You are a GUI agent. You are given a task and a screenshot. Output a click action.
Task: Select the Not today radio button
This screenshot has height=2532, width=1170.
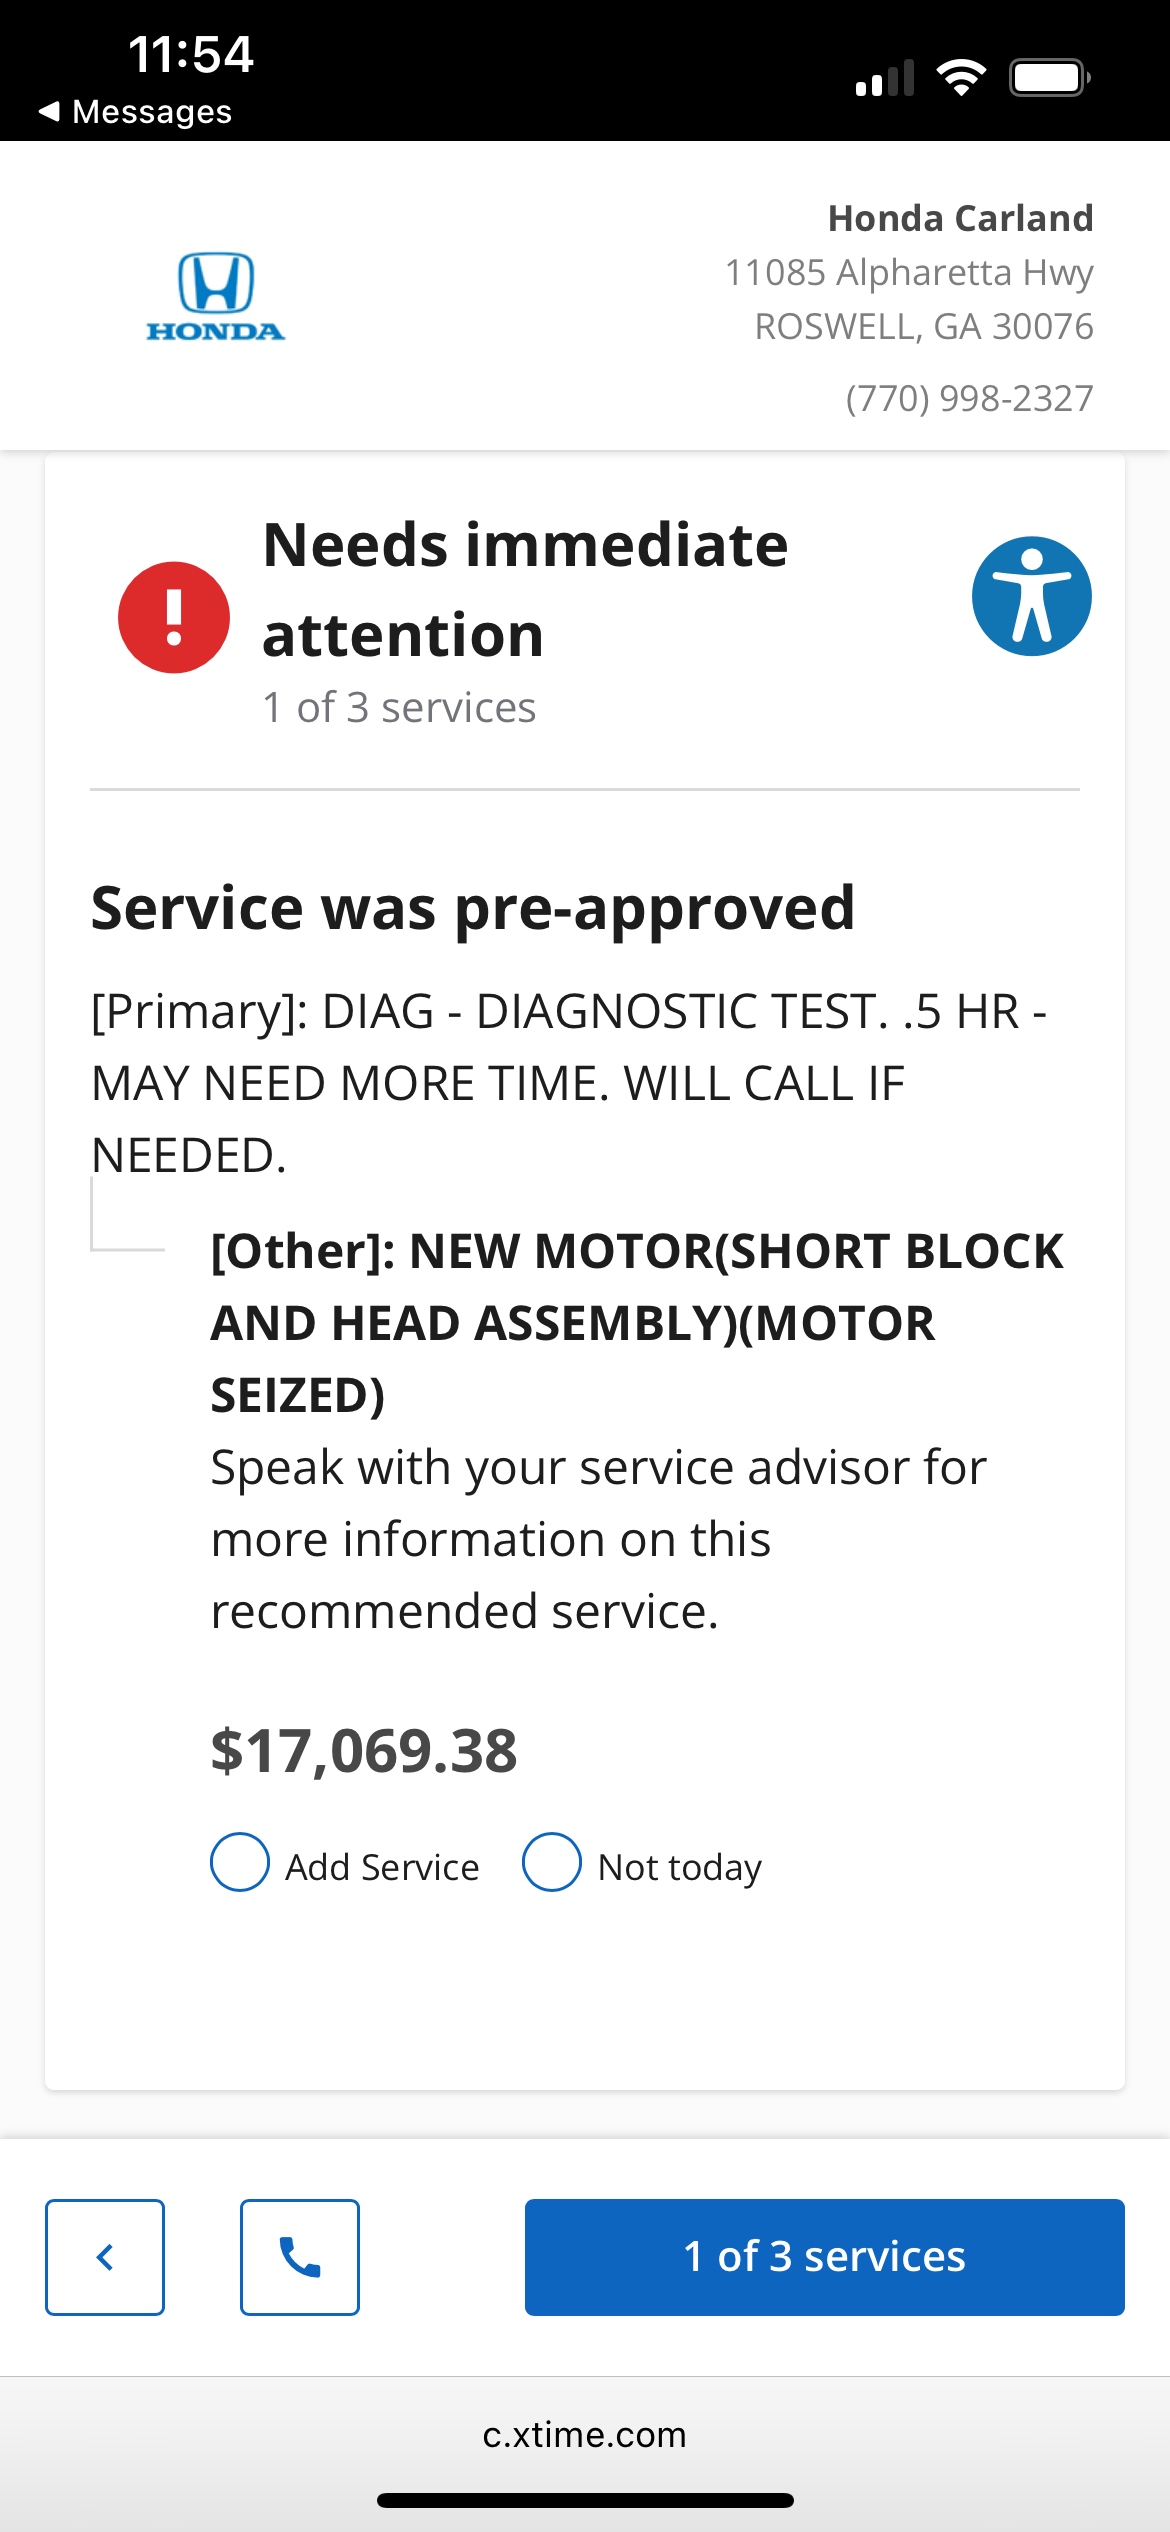tap(552, 1862)
